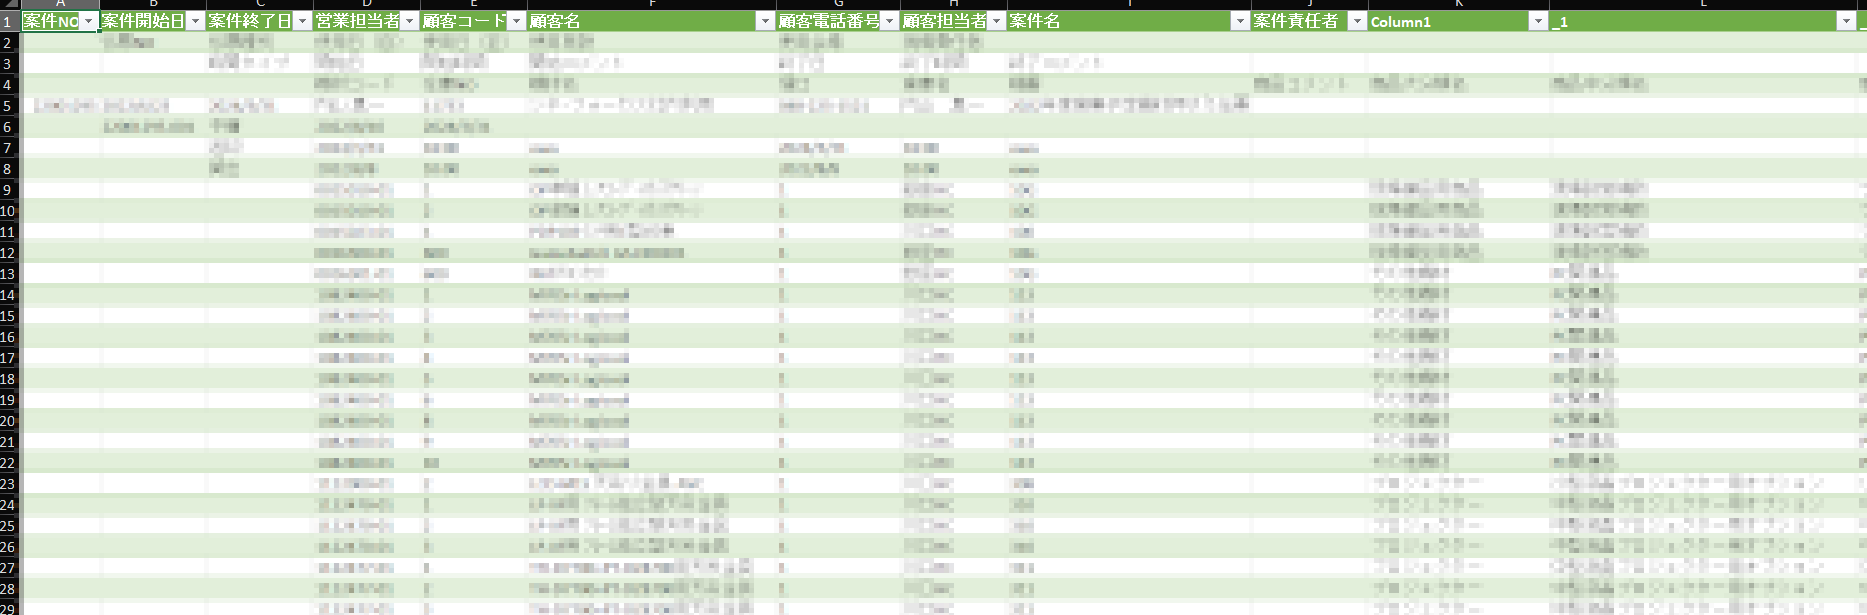Screen dimensions: 1867x615
Task: Select entire row 1 via row header
Action: 9,21
